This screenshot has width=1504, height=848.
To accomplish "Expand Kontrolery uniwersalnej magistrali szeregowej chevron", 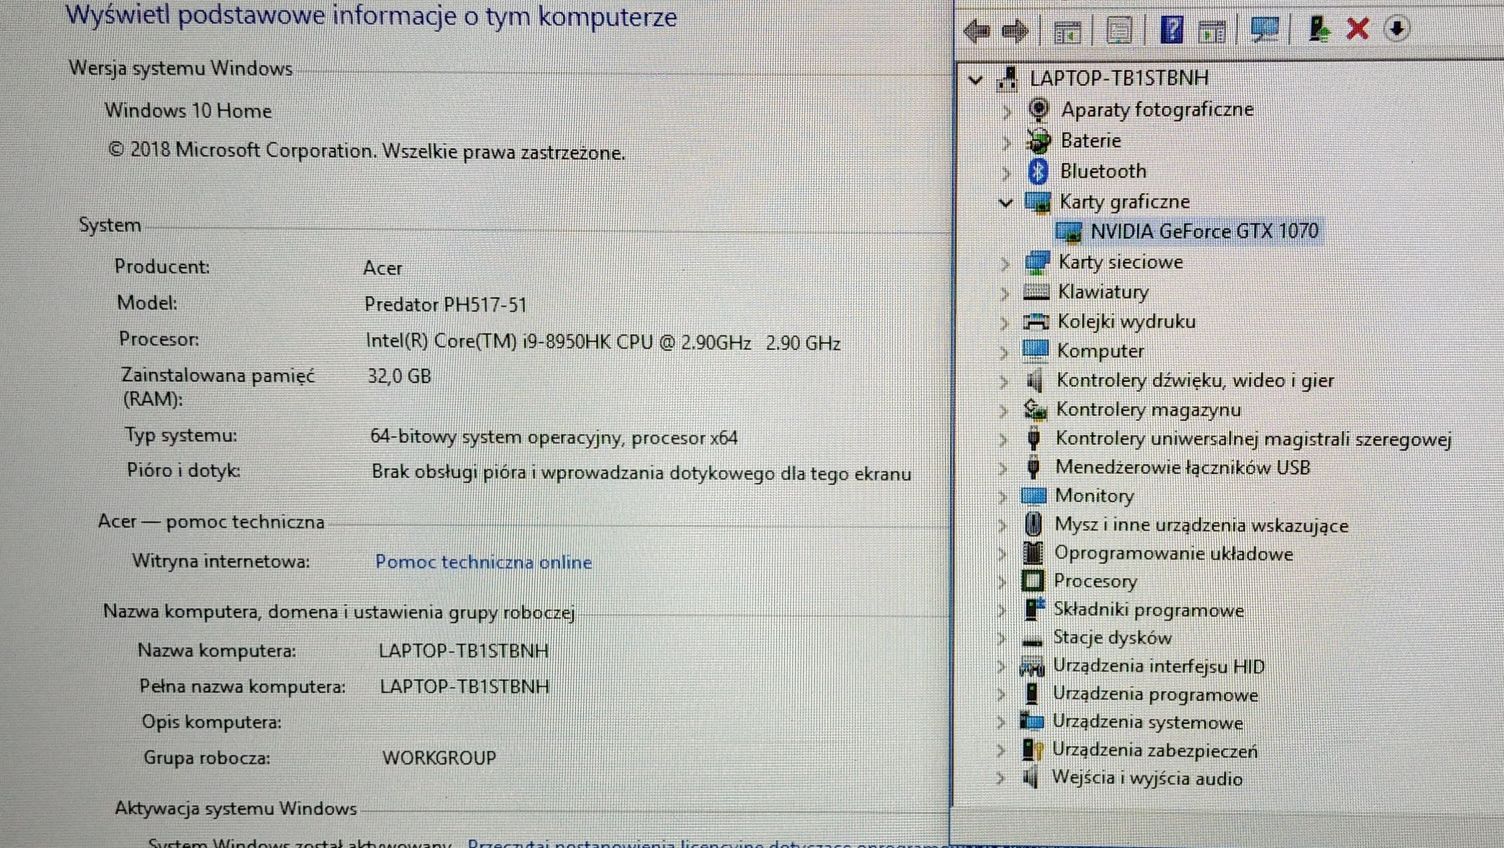I will [1004, 439].
